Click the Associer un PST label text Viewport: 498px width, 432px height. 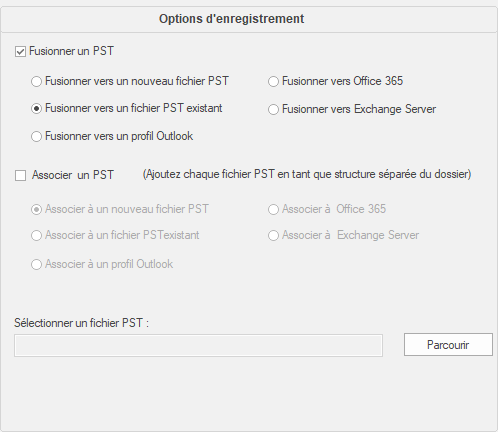tap(73, 175)
